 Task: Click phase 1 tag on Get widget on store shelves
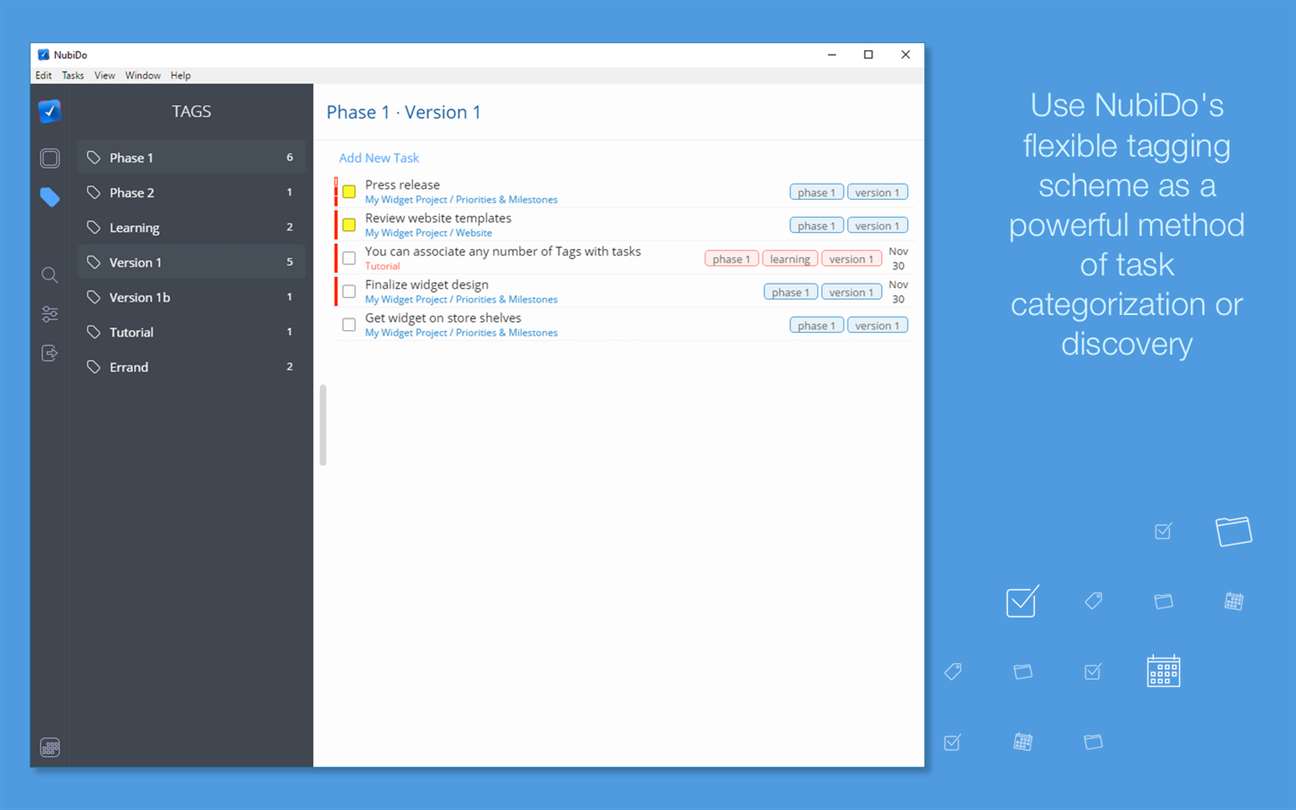[x=817, y=325]
